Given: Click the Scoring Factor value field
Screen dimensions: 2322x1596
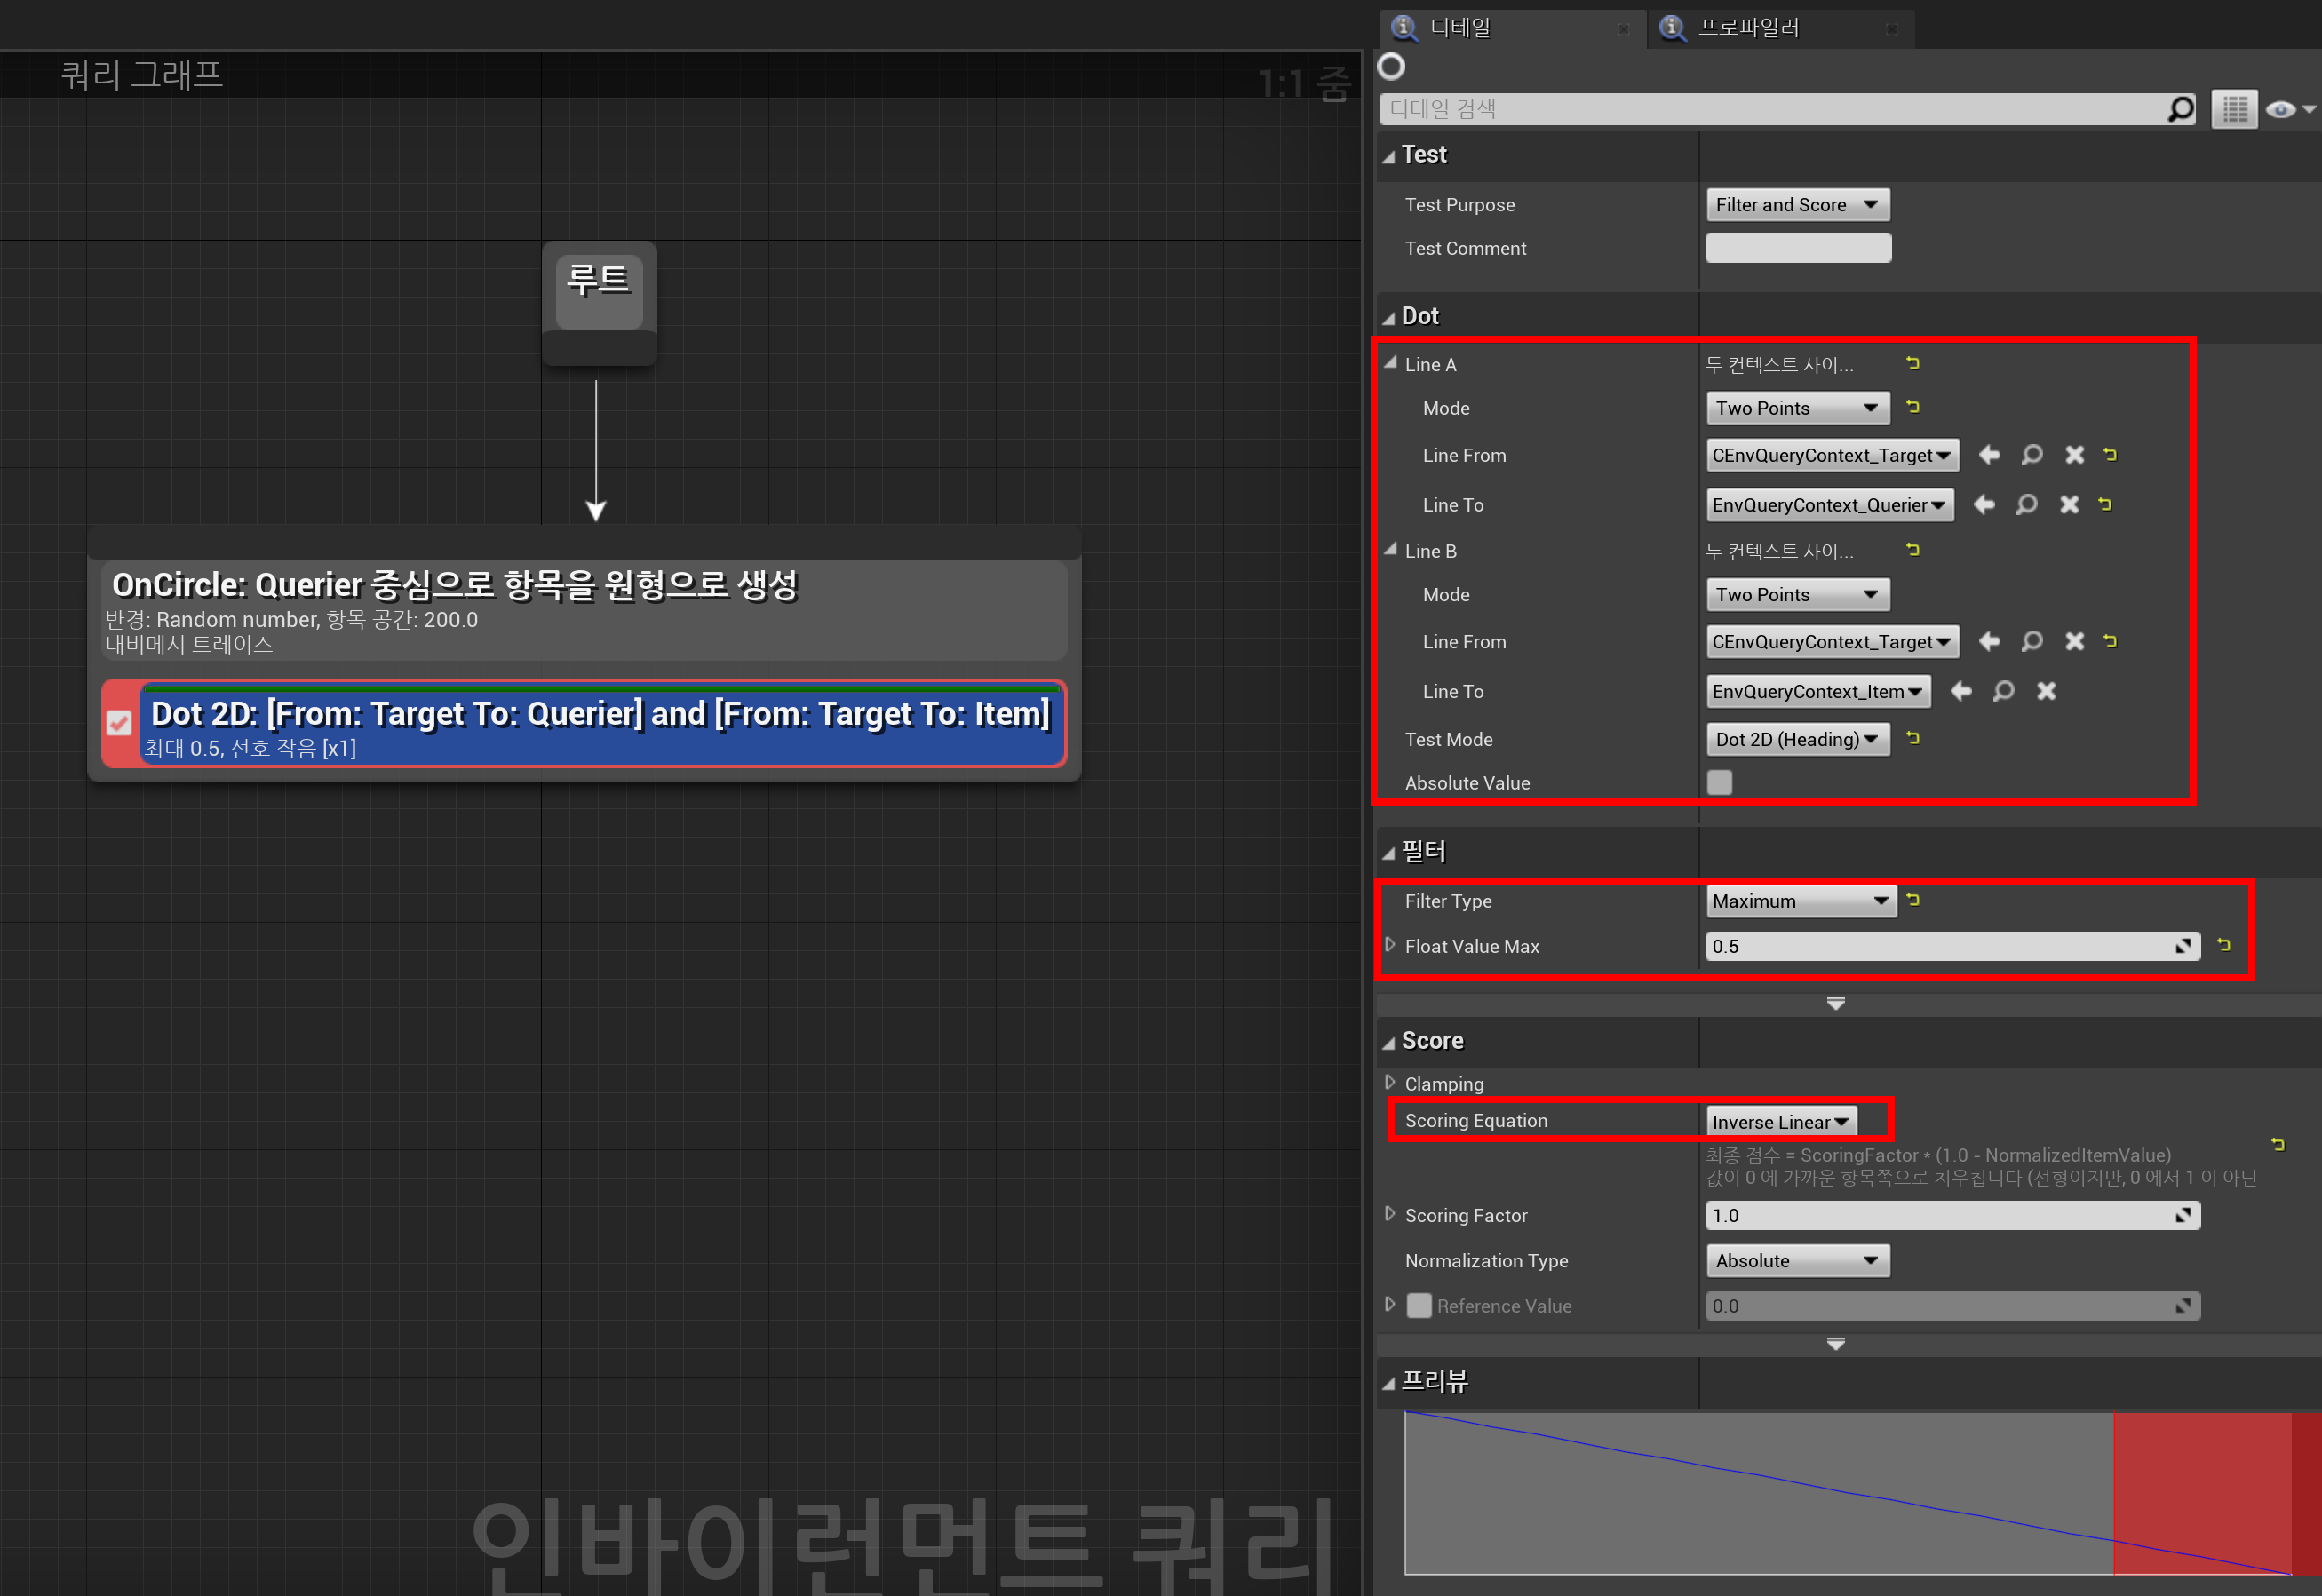Looking at the screenshot, I should [x=1940, y=1216].
